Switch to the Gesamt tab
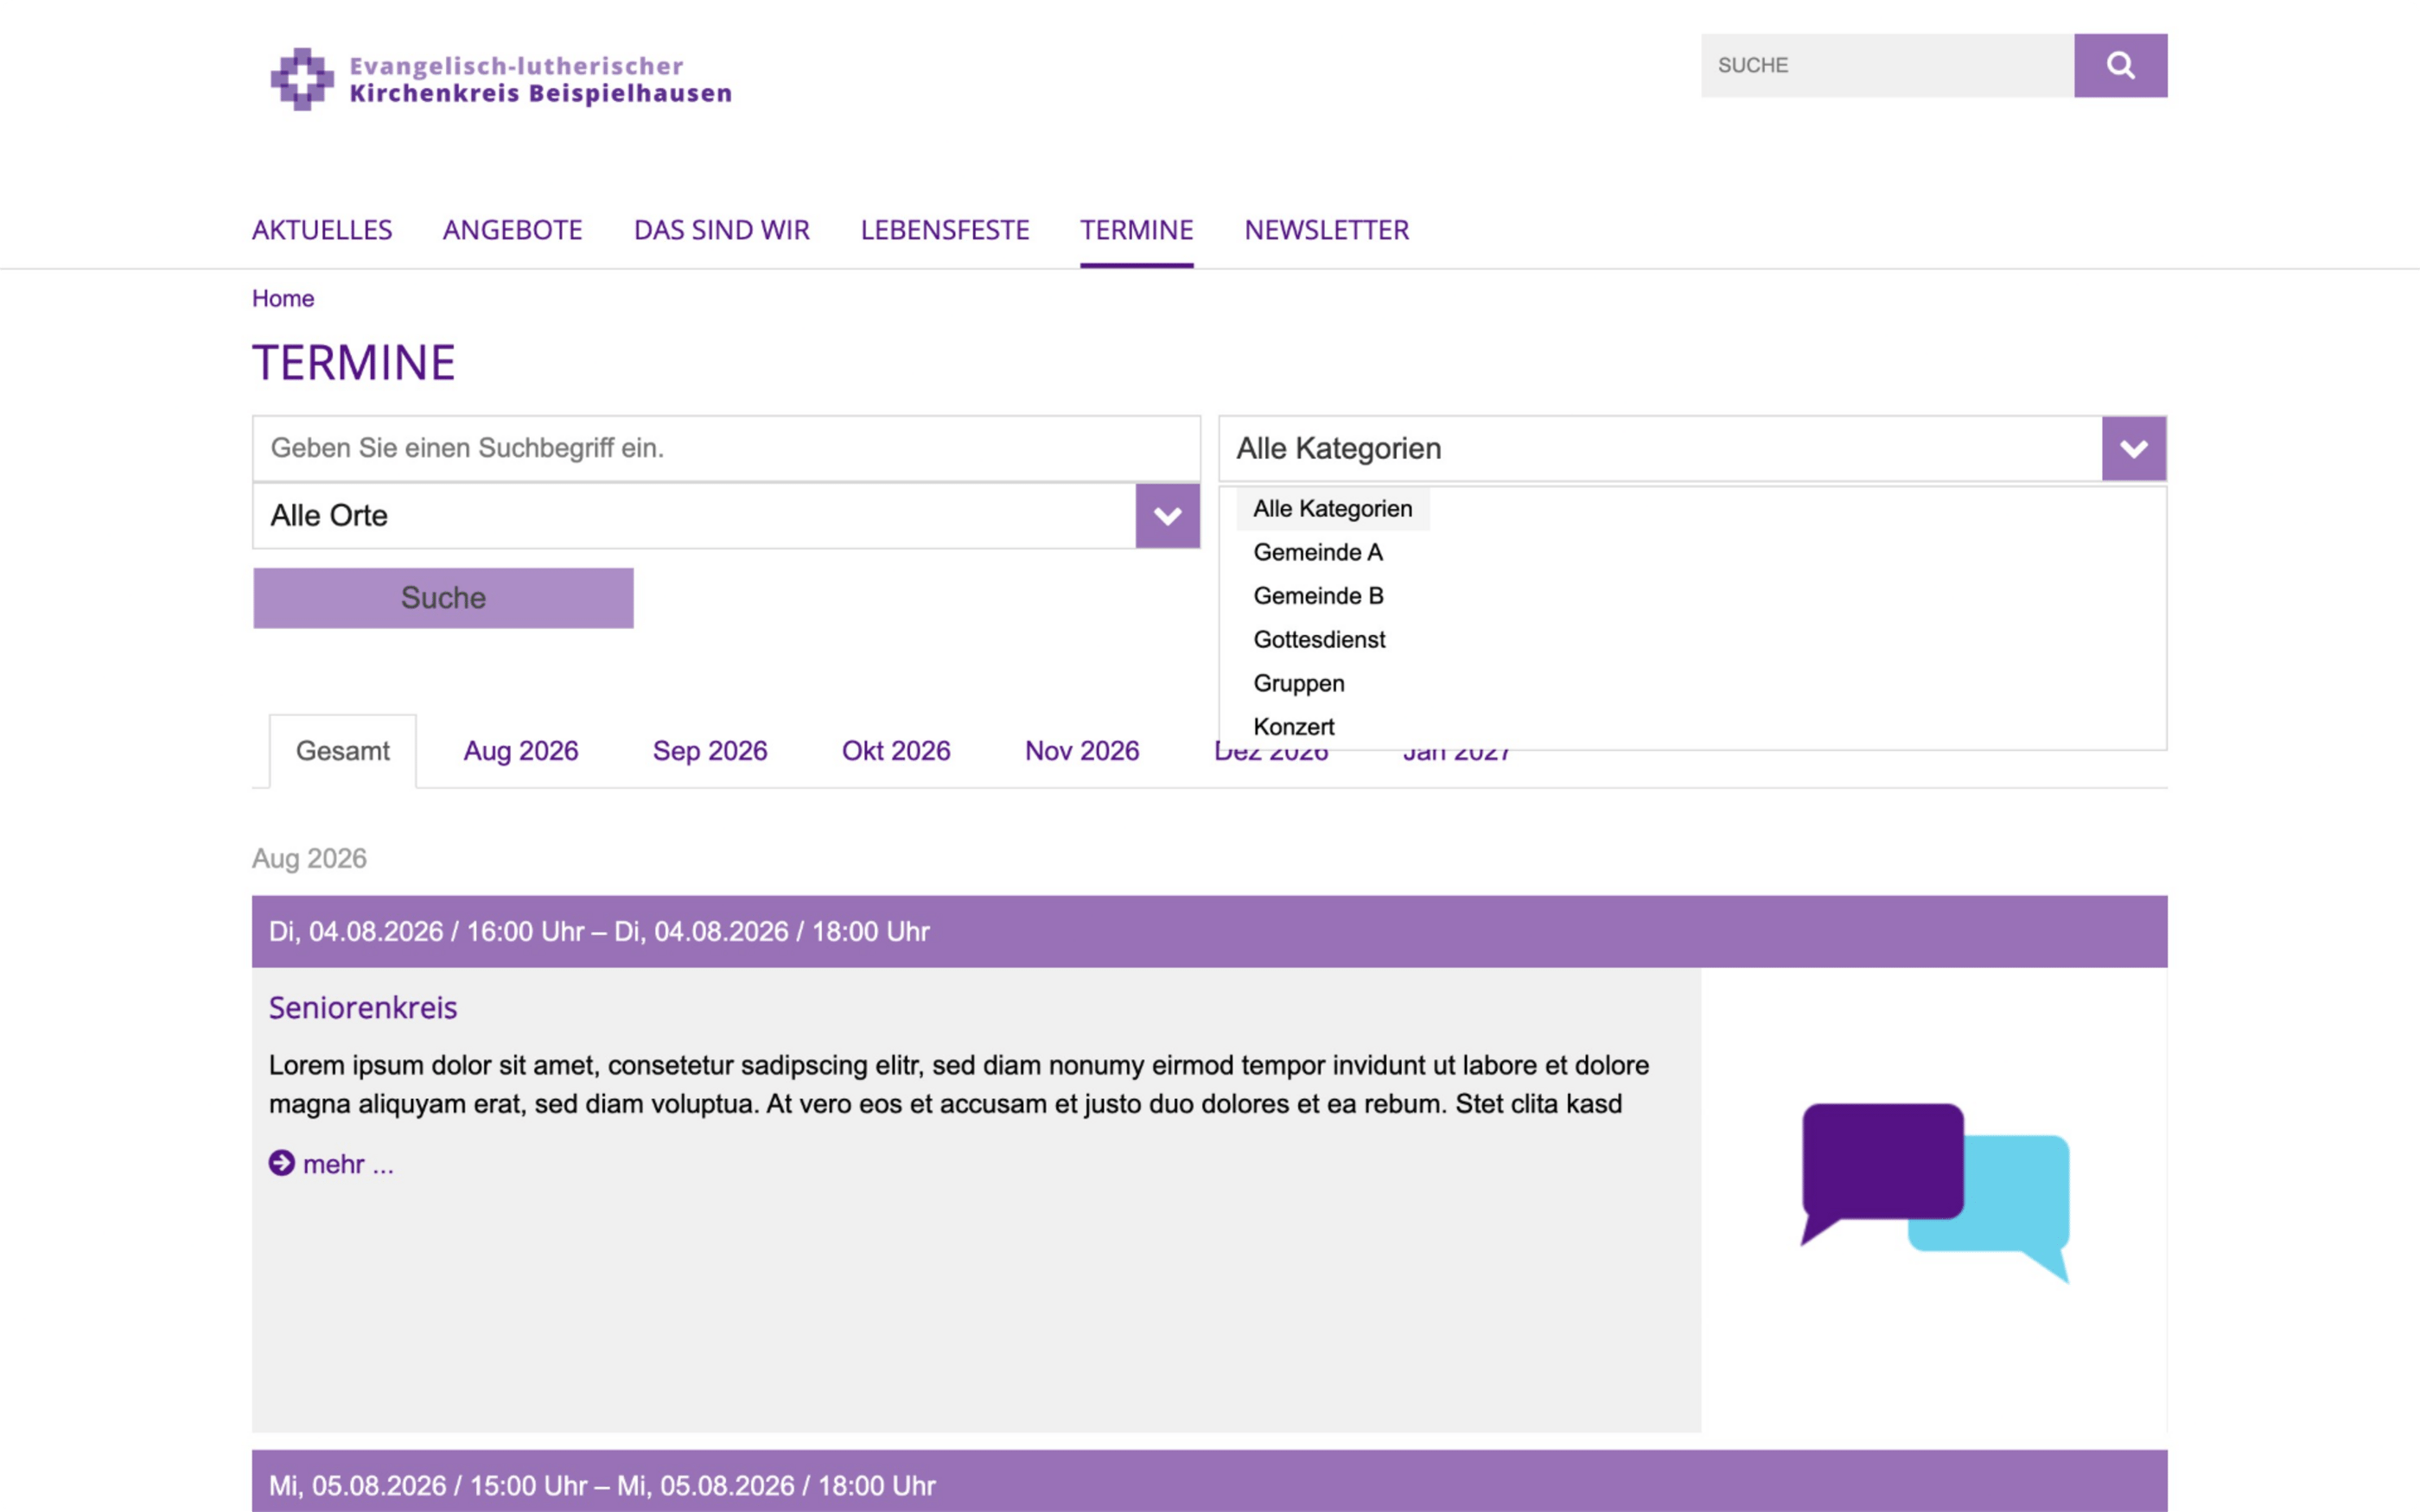The width and height of the screenshot is (2420, 1512). [343, 751]
